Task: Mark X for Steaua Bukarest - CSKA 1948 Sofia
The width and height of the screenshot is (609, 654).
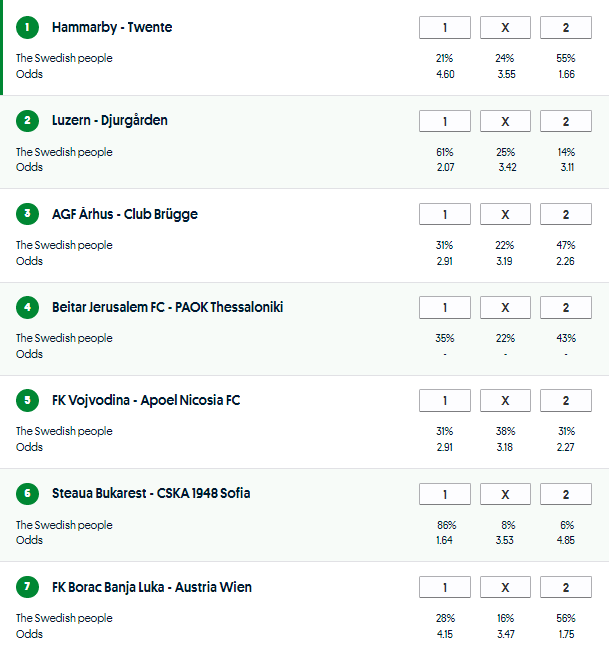Action: coord(505,494)
